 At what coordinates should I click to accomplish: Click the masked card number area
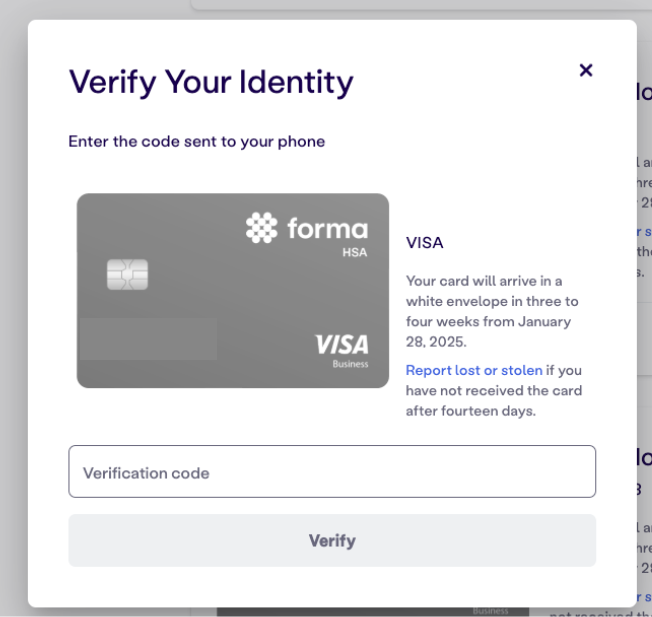[148, 339]
